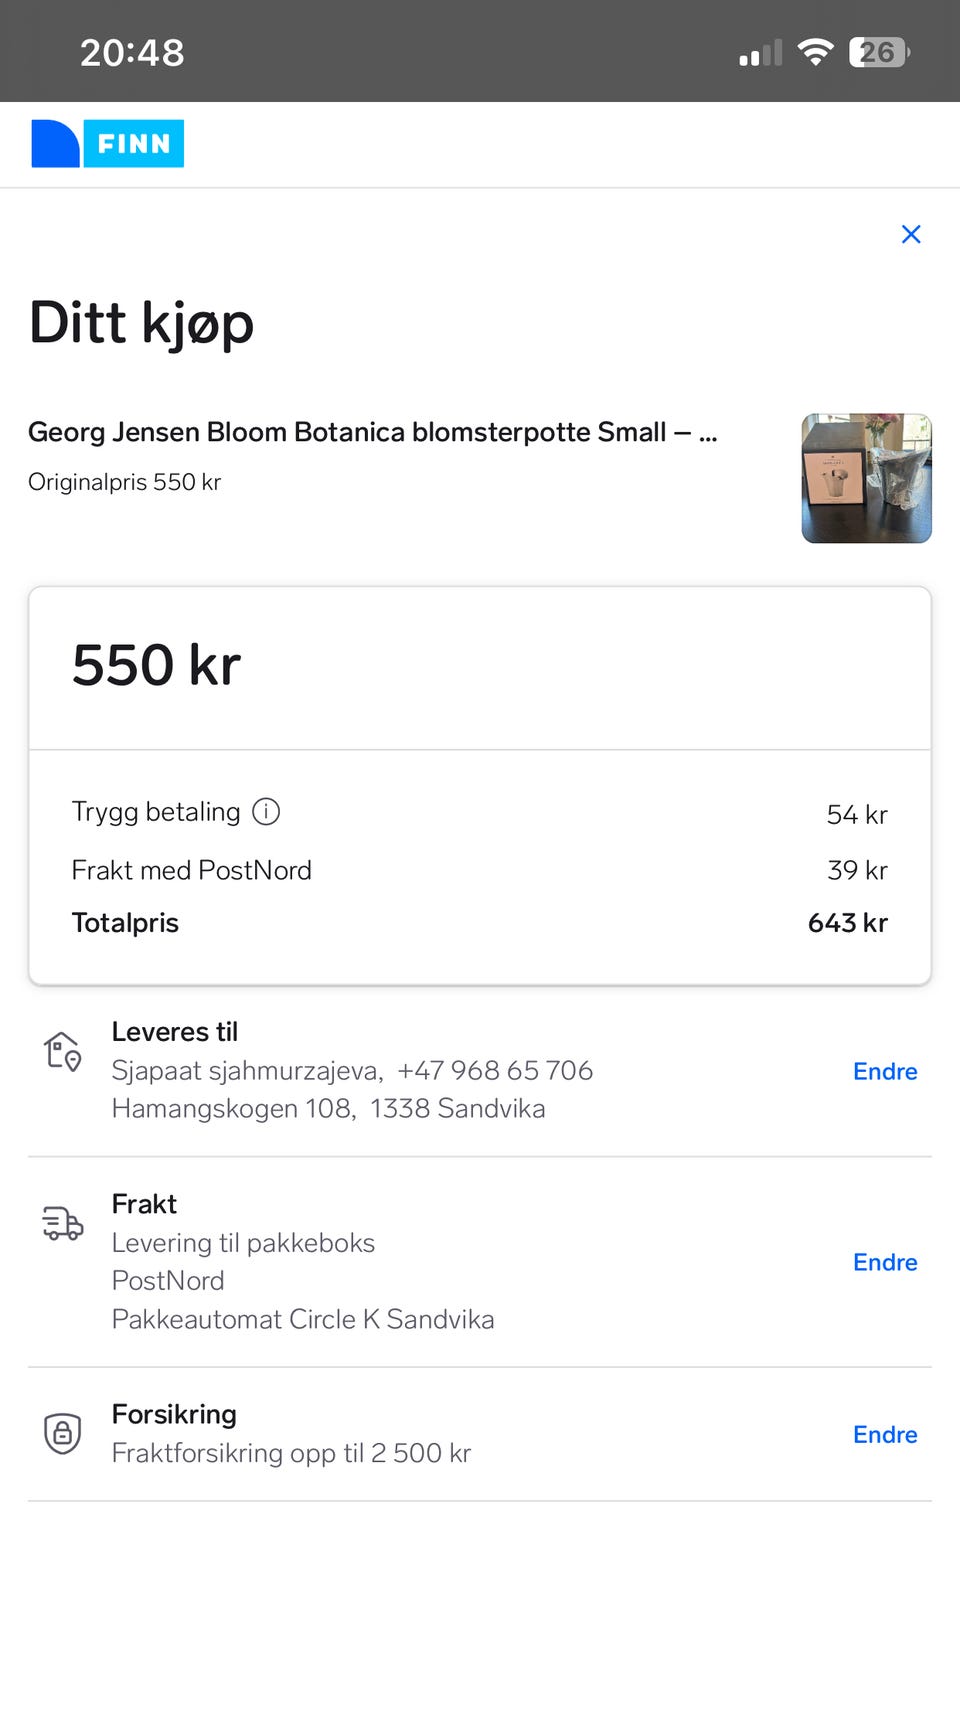Change delivery address with Endre link
Image resolution: width=960 pixels, height=1718 pixels.
click(885, 1071)
